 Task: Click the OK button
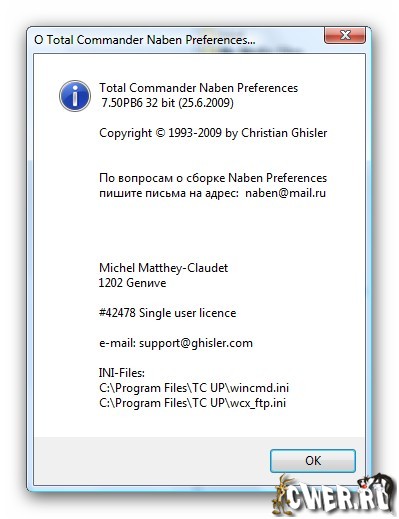tap(313, 460)
